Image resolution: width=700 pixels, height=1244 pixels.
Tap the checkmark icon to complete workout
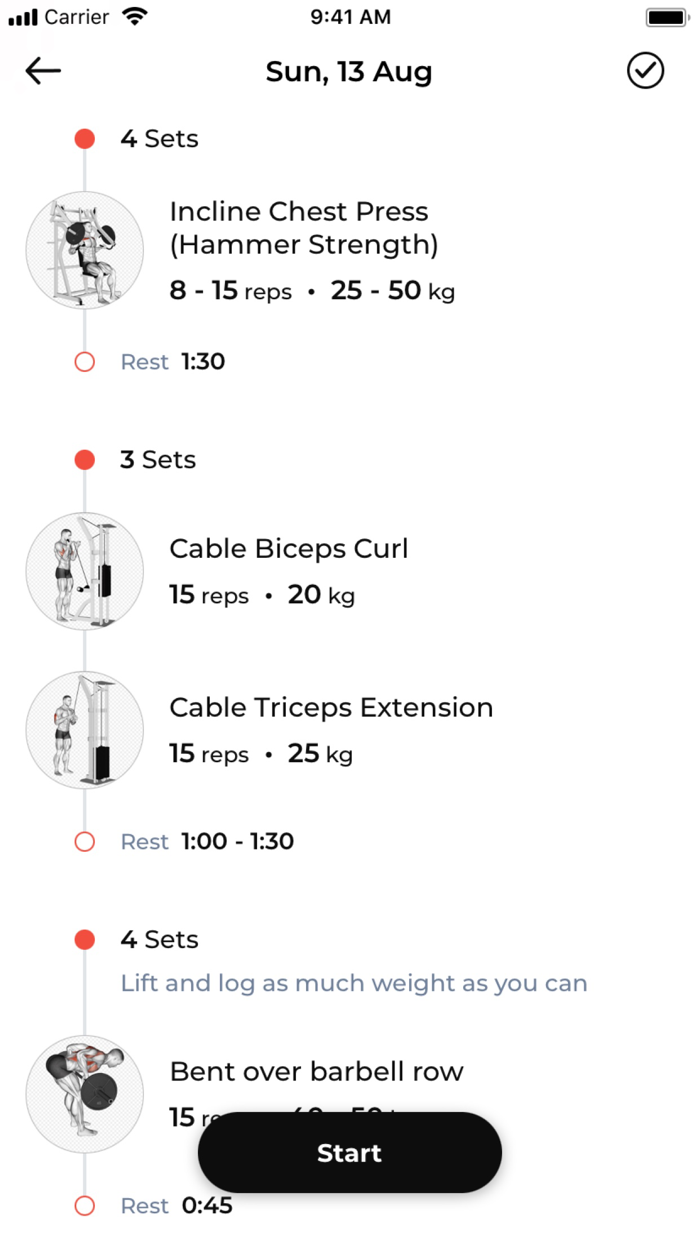point(646,71)
